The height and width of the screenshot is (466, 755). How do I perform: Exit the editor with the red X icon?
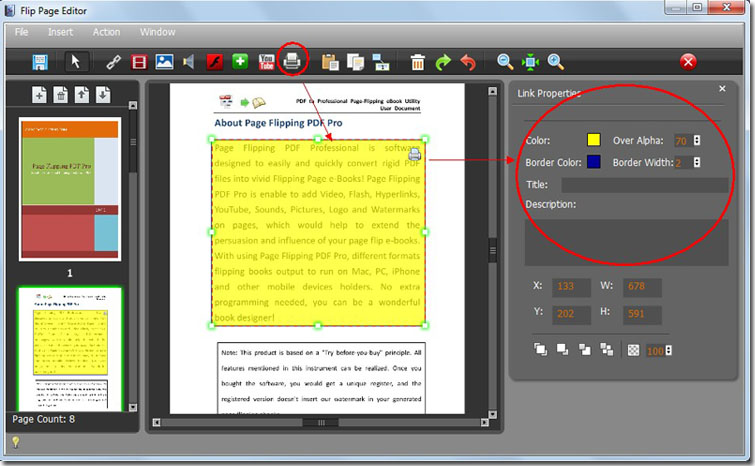click(x=688, y=62)
